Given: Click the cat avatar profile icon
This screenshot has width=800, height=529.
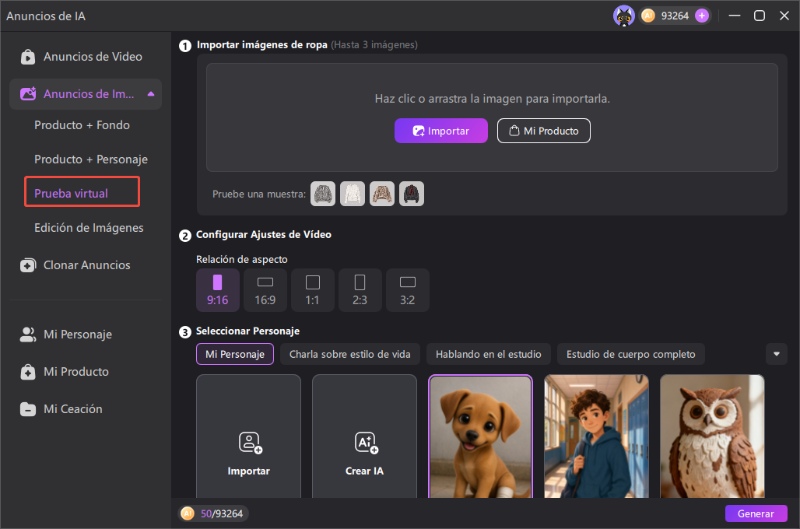Looking at the screenshot, I should tap(623, 16).
